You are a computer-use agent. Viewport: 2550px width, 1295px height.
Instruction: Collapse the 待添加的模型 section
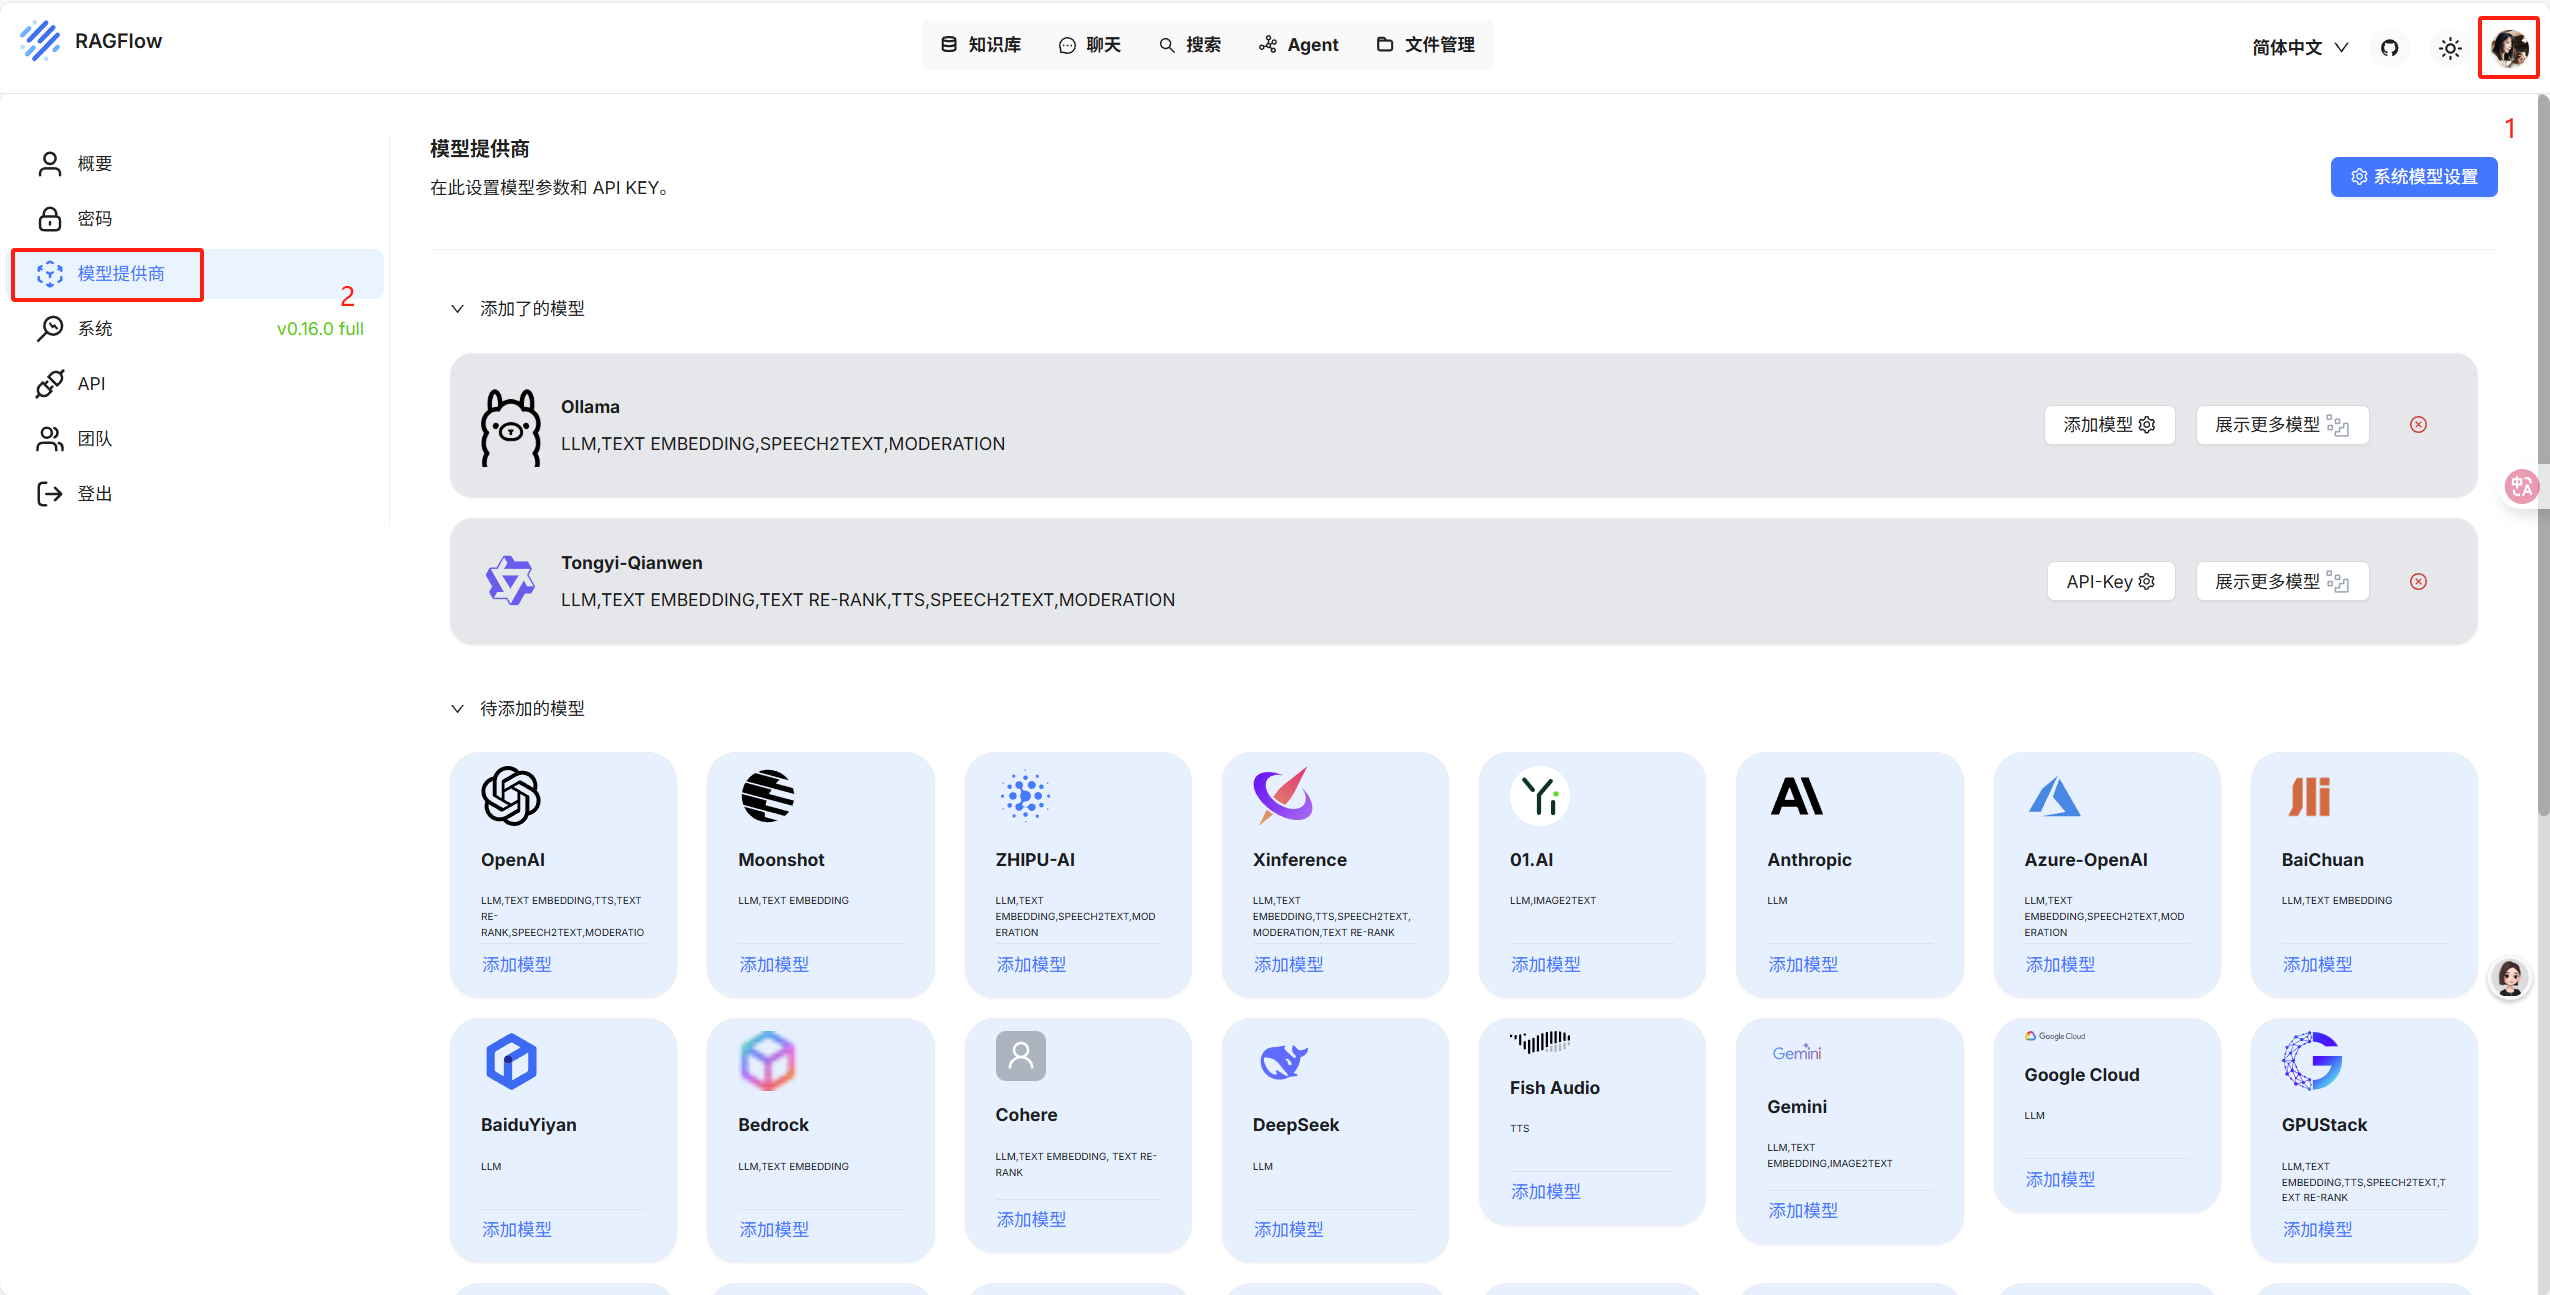[457, 709]
